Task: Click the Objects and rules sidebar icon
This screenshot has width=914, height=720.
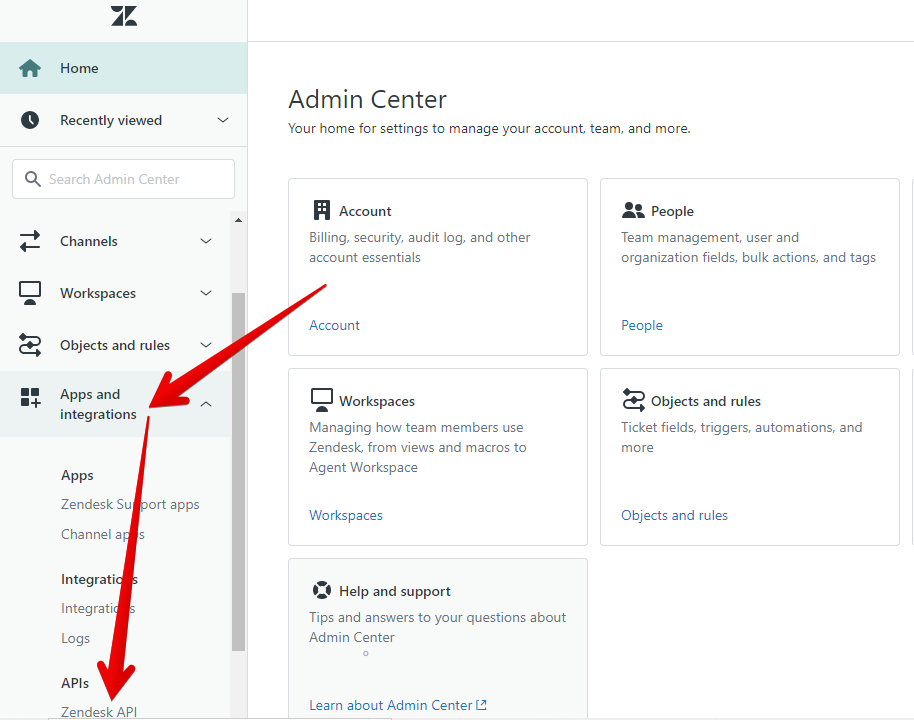Action: click(x=30, y=345)
